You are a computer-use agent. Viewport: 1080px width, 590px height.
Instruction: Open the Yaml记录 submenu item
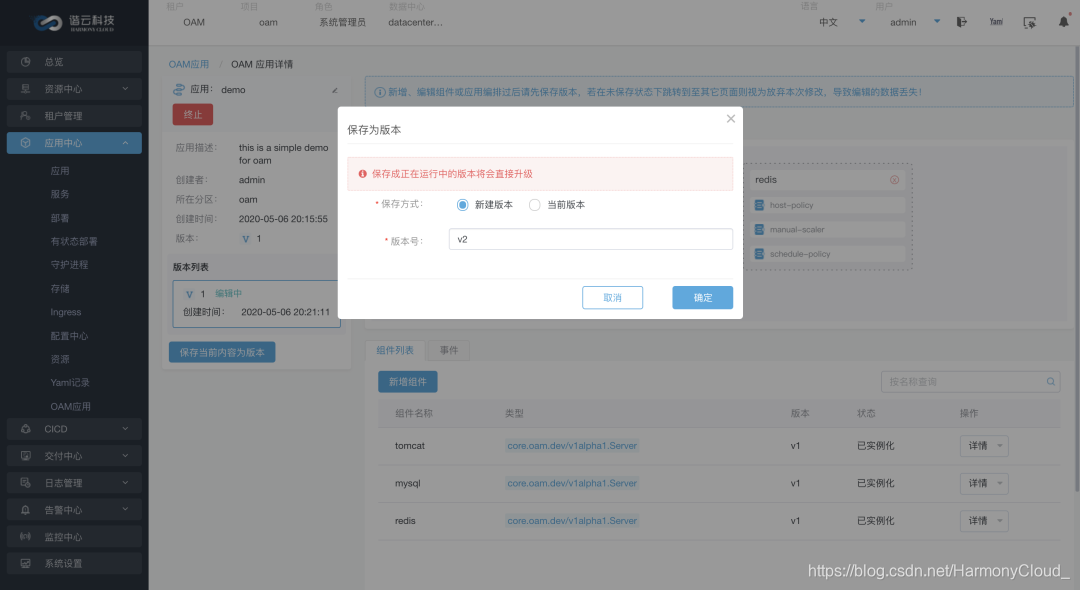(x=70, y=383)
